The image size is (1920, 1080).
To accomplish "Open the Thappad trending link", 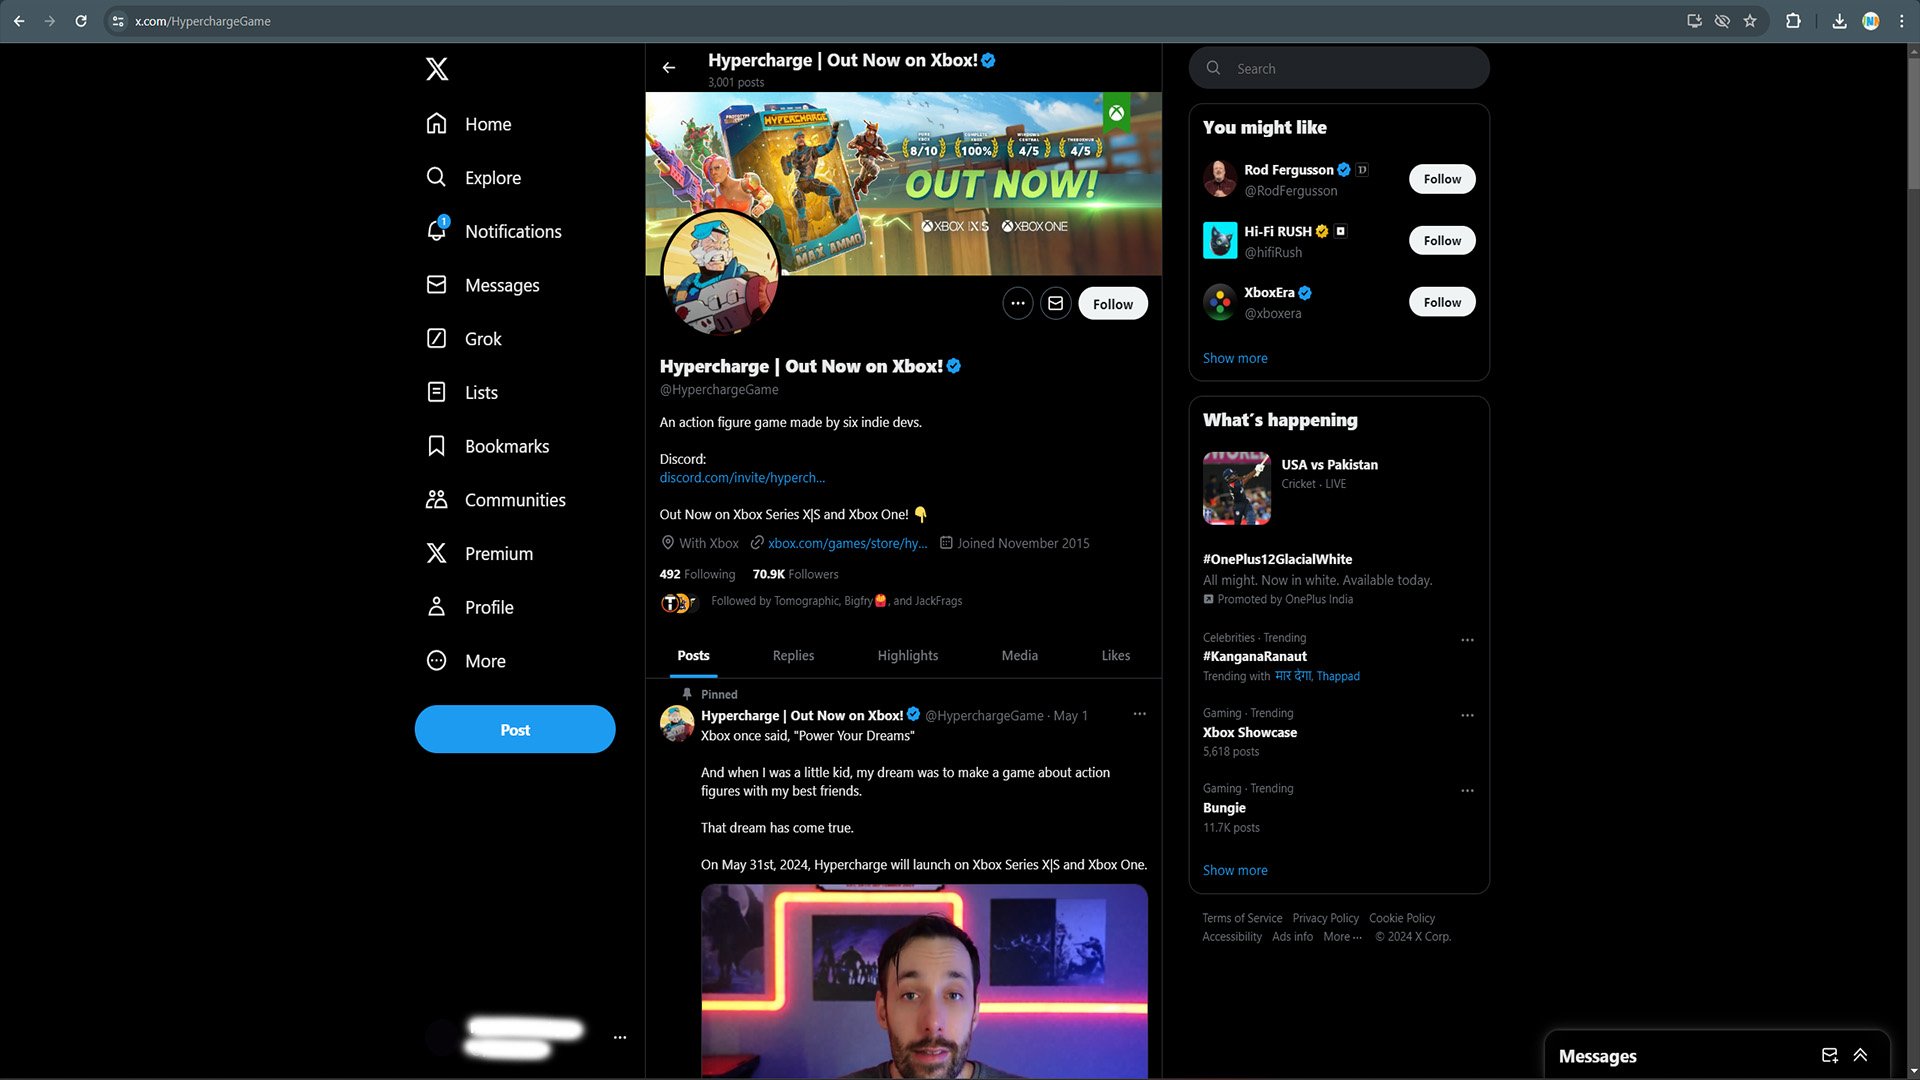I will [1338, 677].
